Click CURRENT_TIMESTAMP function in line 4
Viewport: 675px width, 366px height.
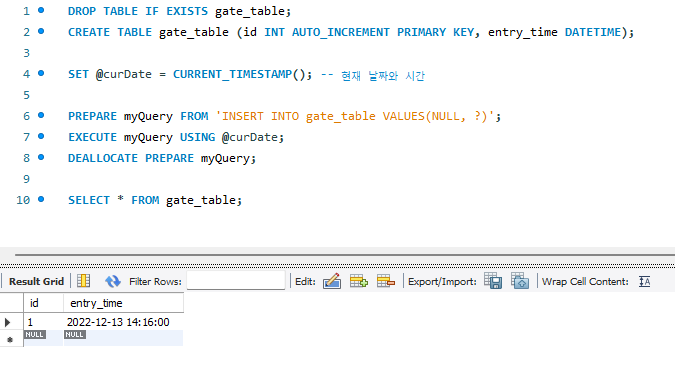click(x=232, y=74)
